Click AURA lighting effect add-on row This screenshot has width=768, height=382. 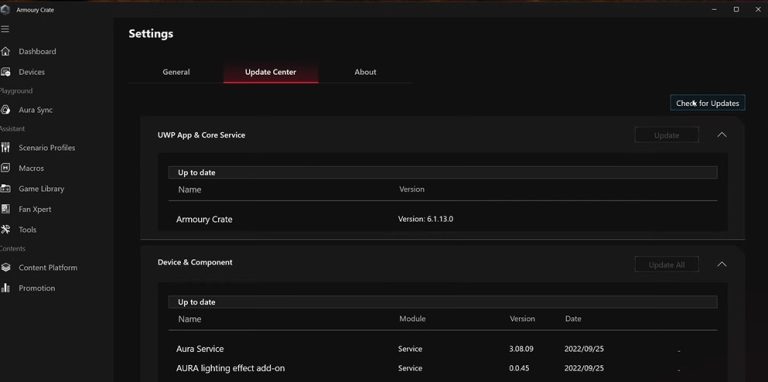tap(443, 368)
